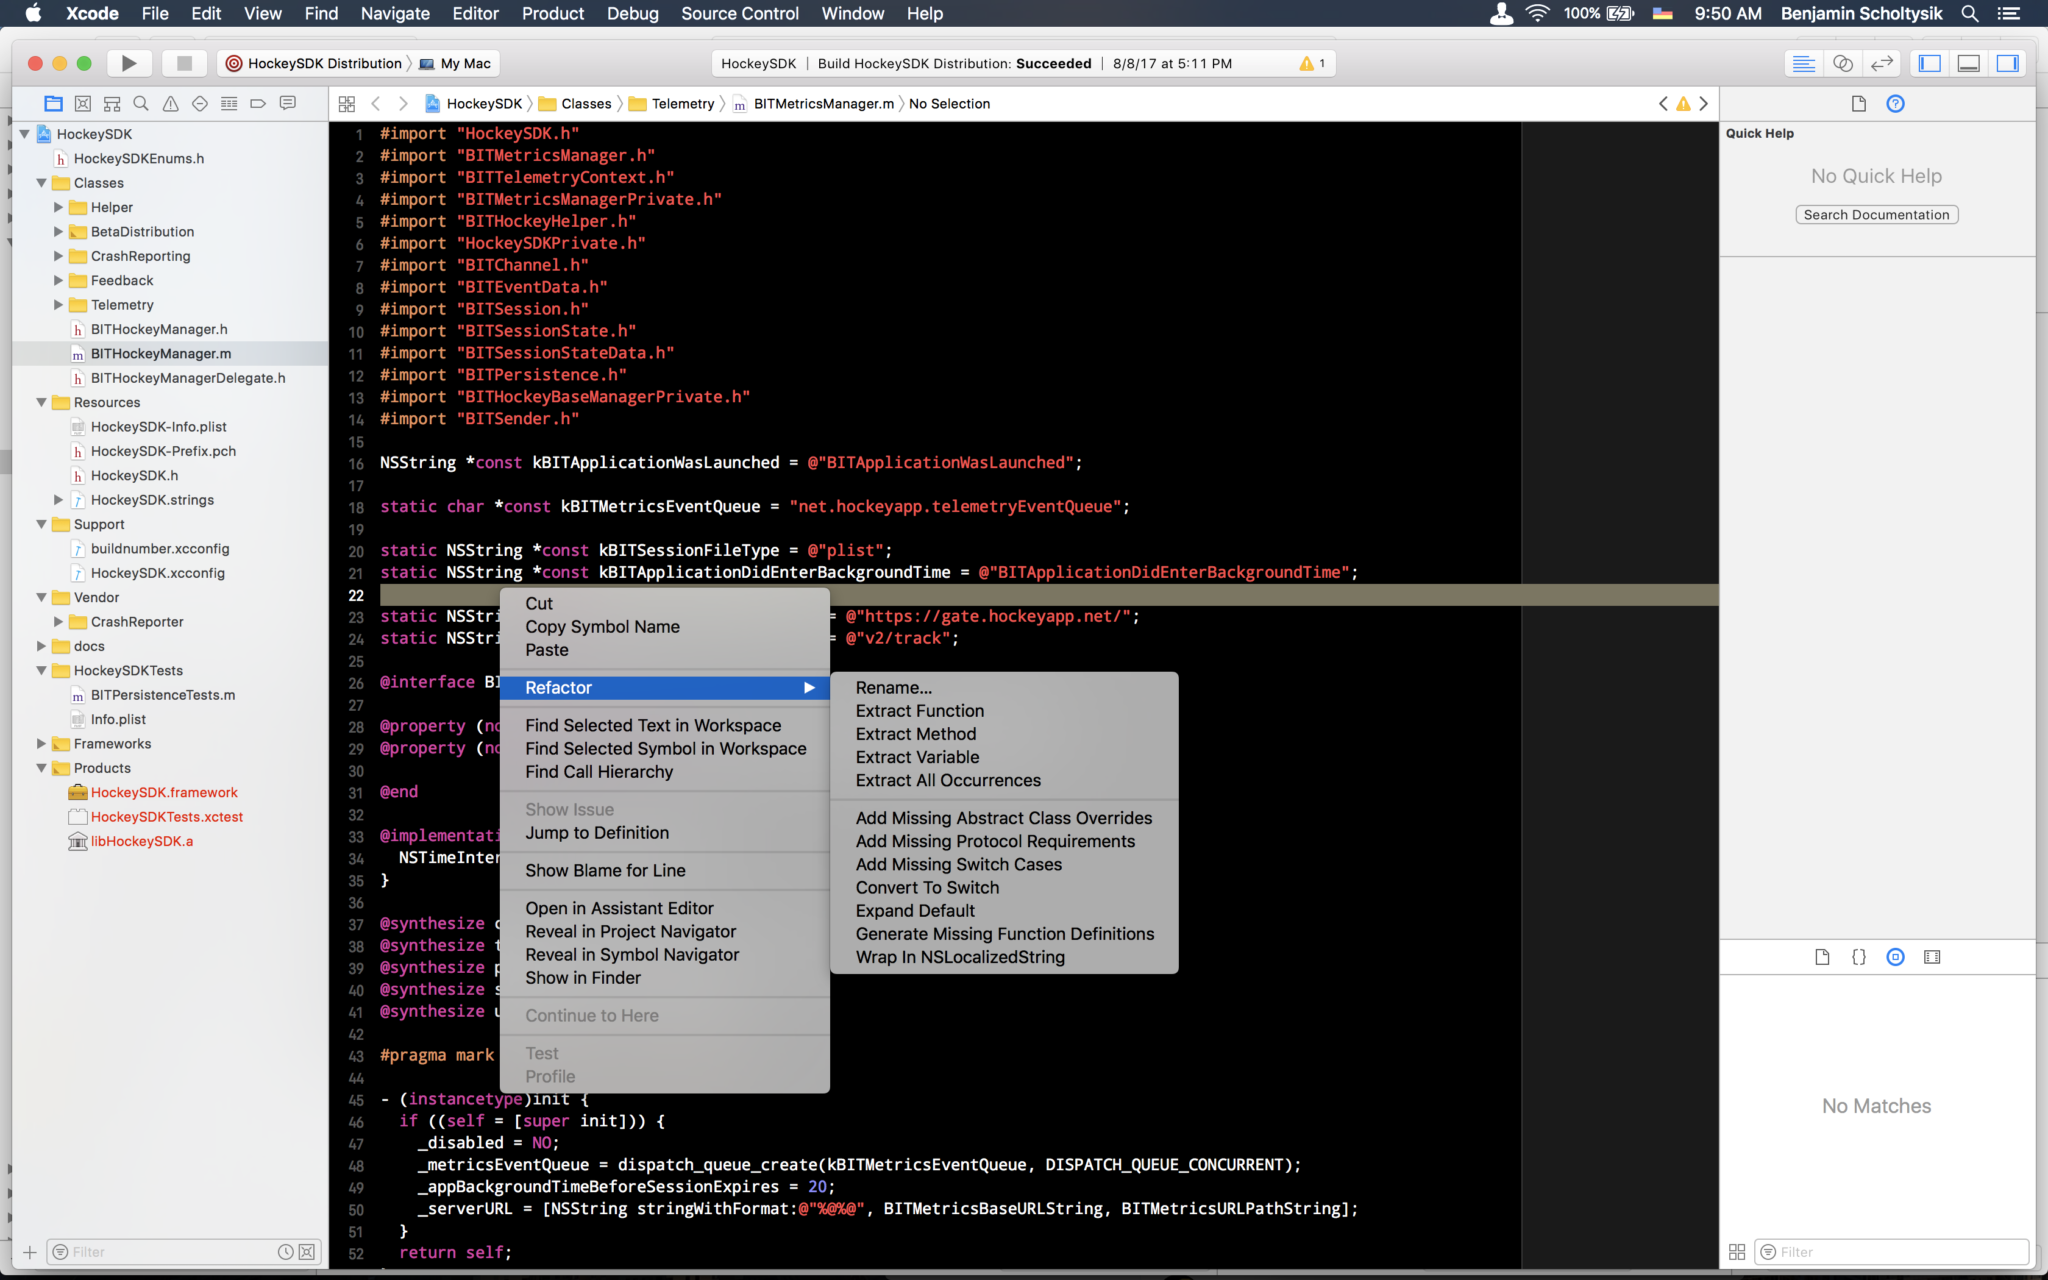Switch to Assistant editor

point(1843,63)
